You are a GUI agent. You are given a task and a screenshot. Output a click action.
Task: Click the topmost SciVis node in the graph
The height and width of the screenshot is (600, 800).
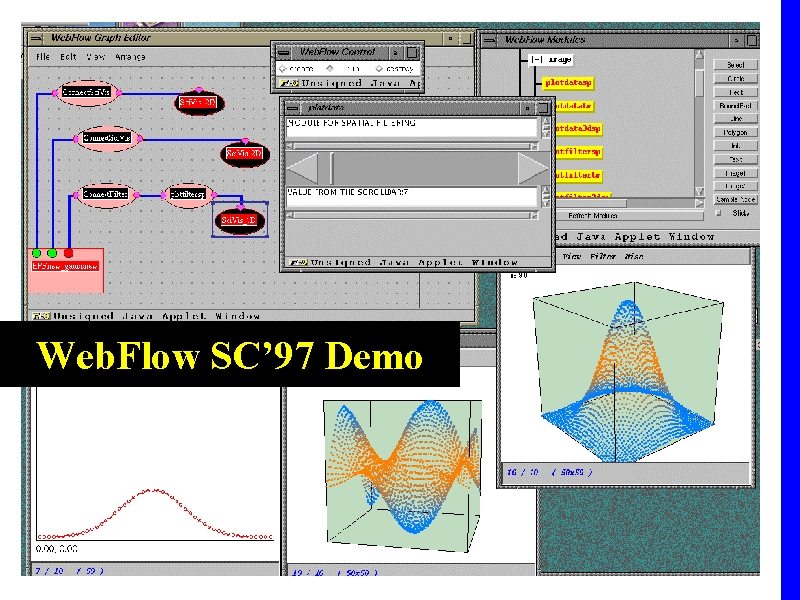pyautogui.click(x=198, y=103)
